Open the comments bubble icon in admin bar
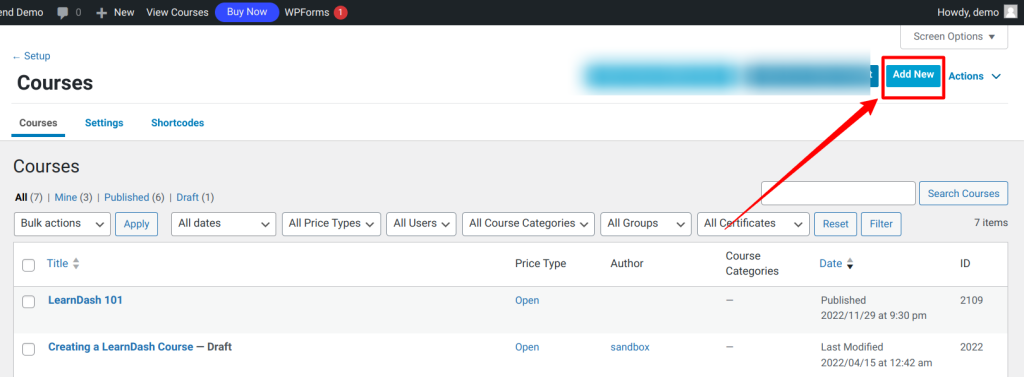The width and height of the screenshot is (1024, 377). (63, 12)
